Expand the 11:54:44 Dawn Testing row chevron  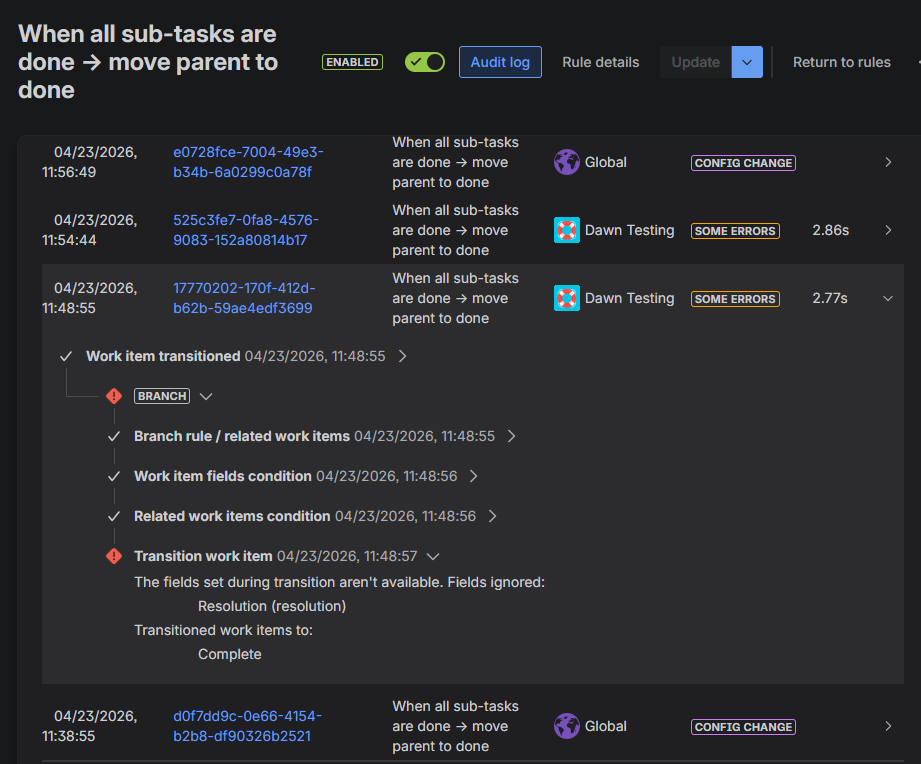point(888,230)
